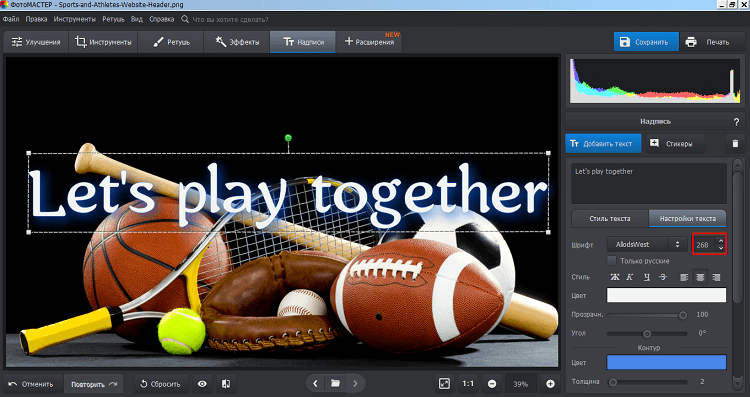Zoom in with the plus icon

[x=550, y=384]
